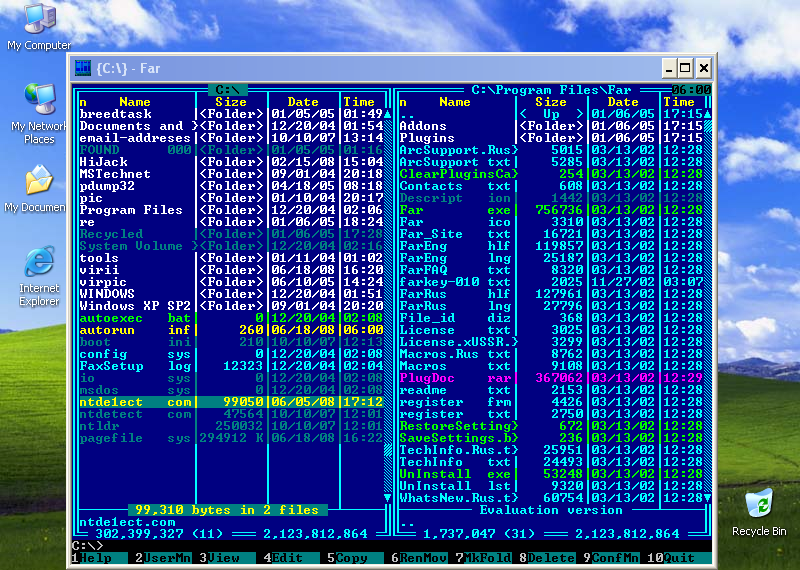Select the breedtask folder in left panel
Image resolution: width=800 pixels, height=570 pixels.
pyautogui.click(x=231, y=114)
